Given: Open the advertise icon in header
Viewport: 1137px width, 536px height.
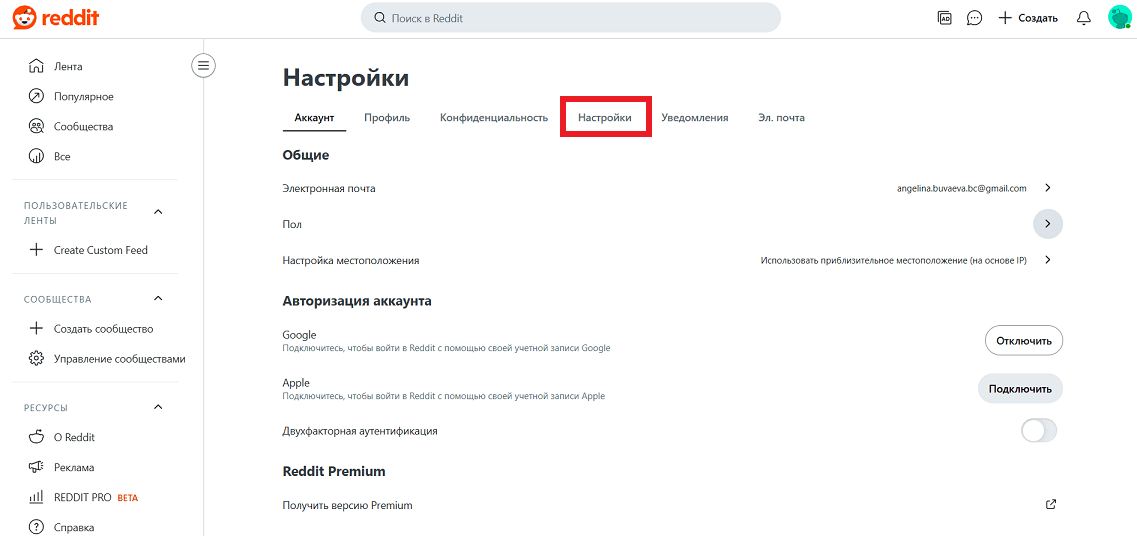Looking at the screenshot, I should [x=944, y=18].
